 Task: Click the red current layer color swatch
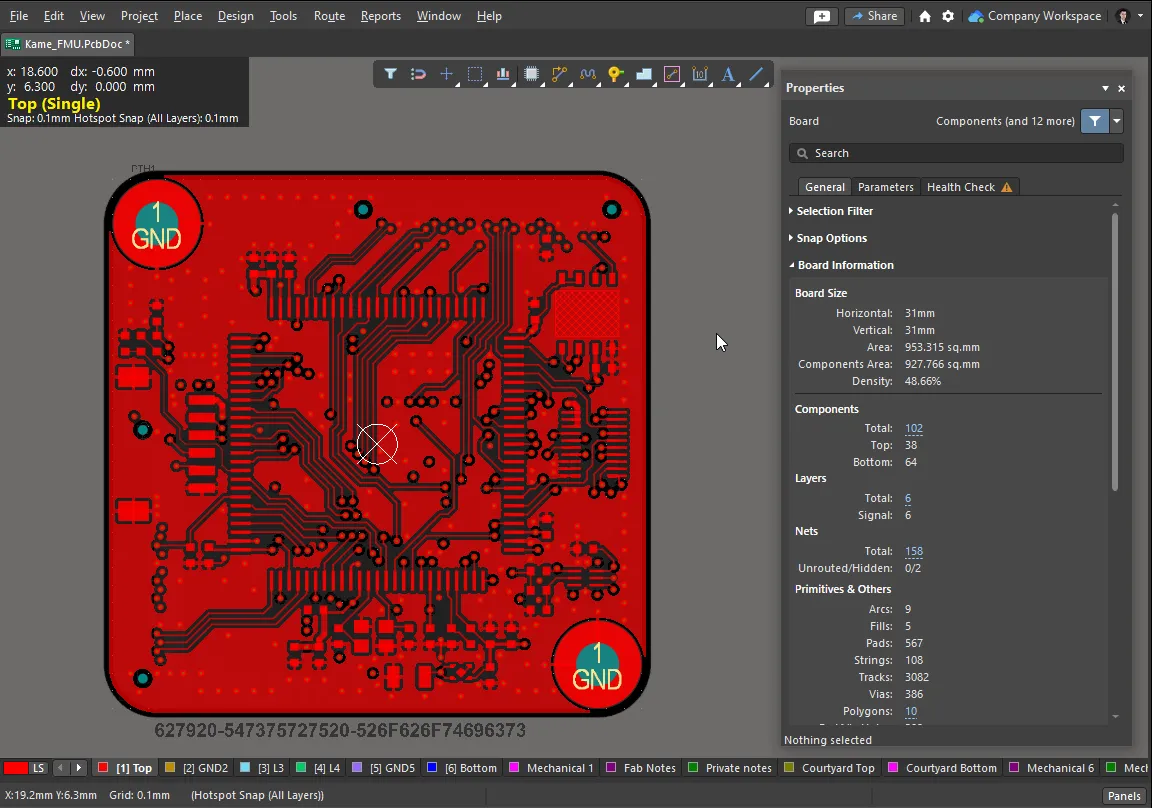pyautogui.click(x=15, y=768)
